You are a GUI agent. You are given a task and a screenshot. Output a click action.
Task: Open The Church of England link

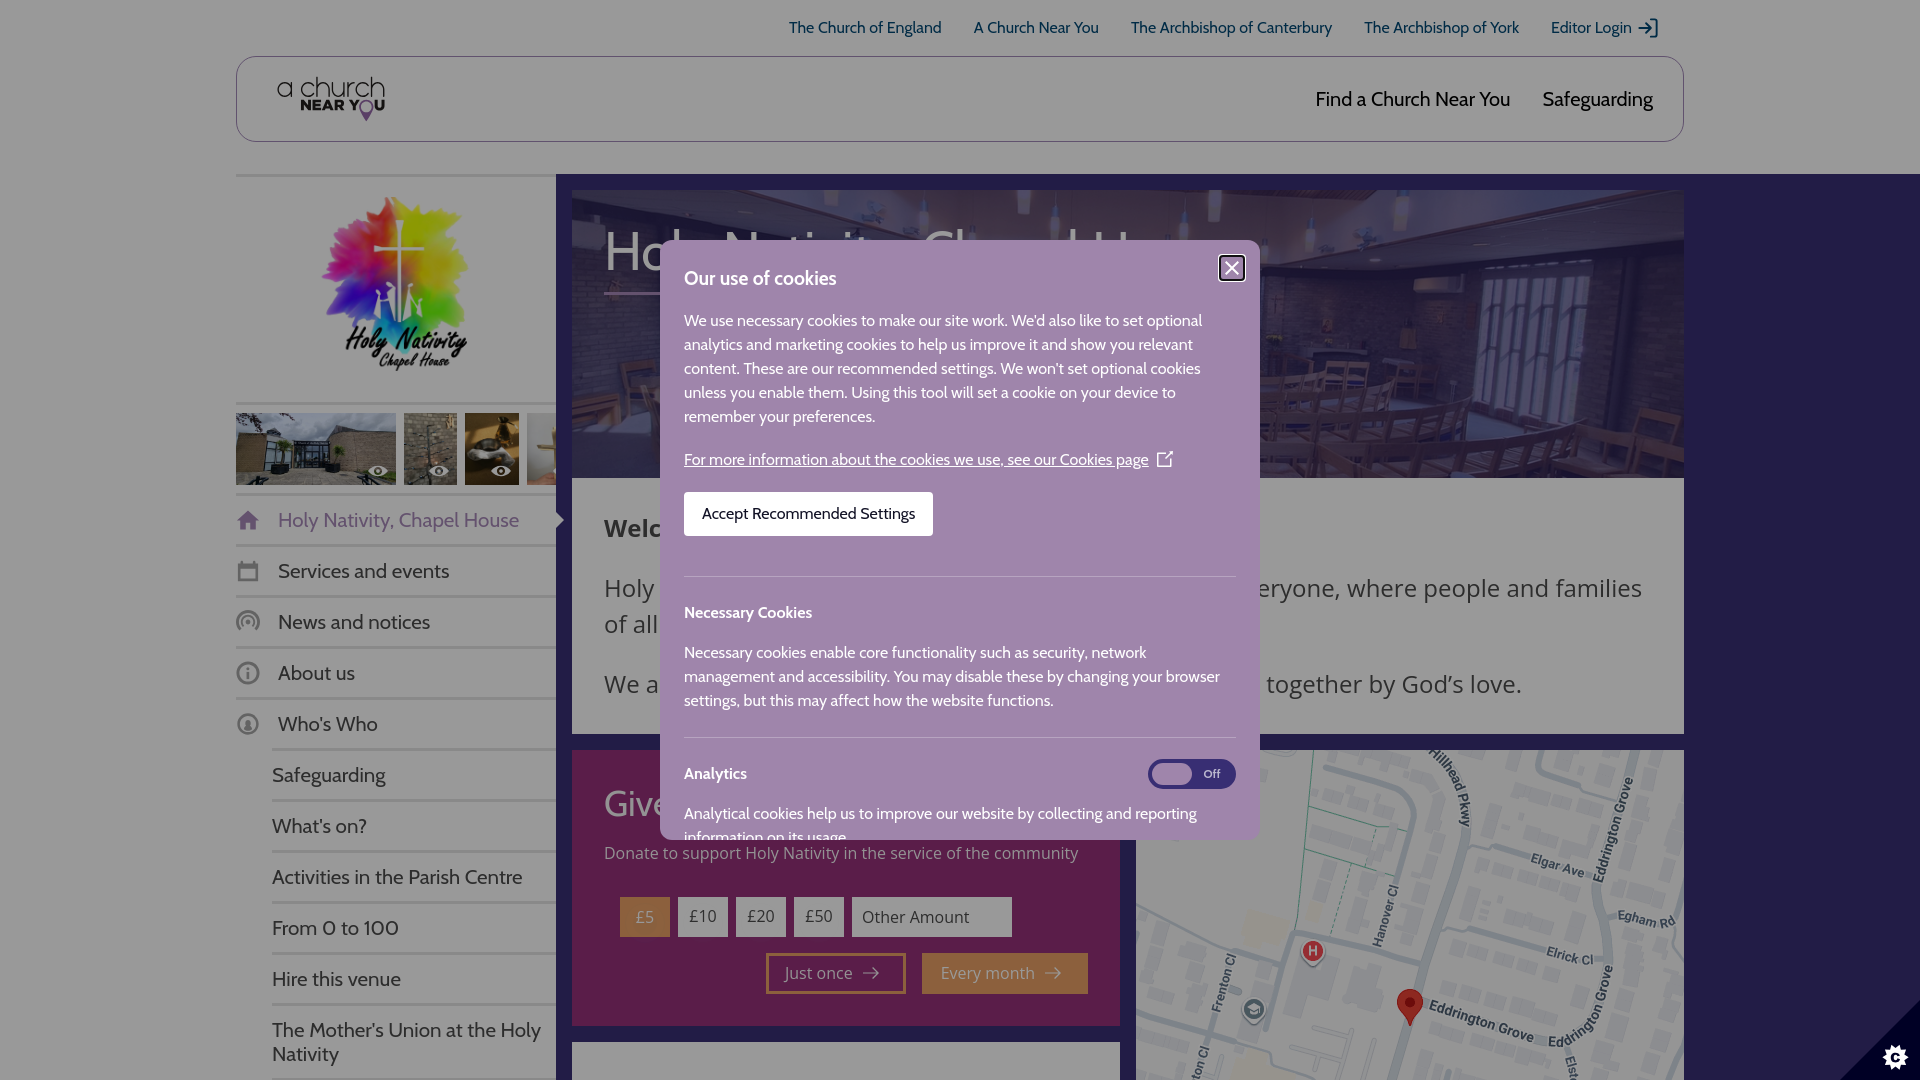[x=865, y=28]
